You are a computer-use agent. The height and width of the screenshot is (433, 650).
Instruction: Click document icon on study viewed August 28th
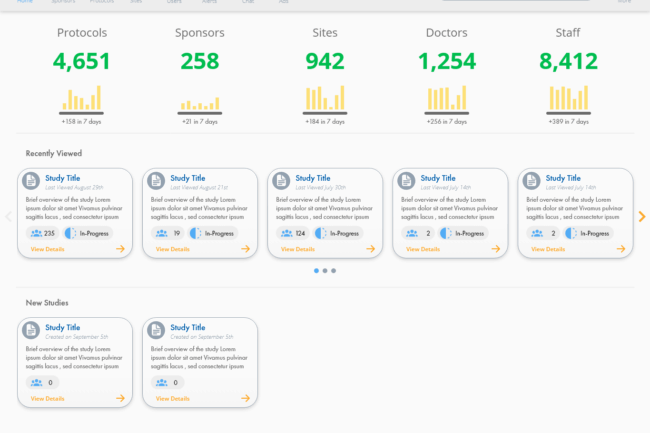click(x=32, y=181)
